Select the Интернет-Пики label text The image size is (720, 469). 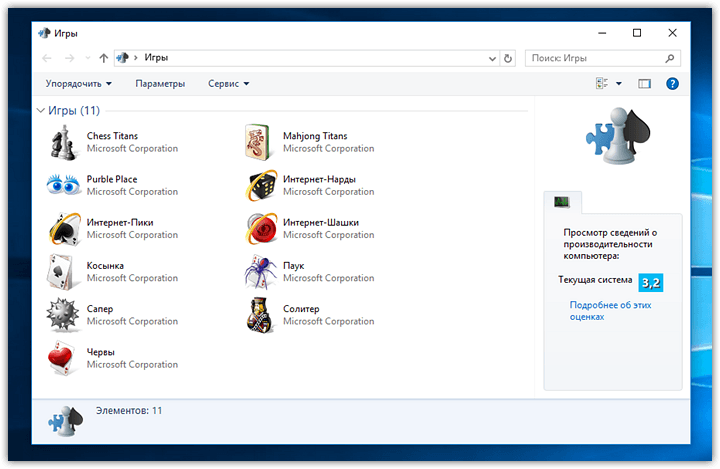[120, 222]
